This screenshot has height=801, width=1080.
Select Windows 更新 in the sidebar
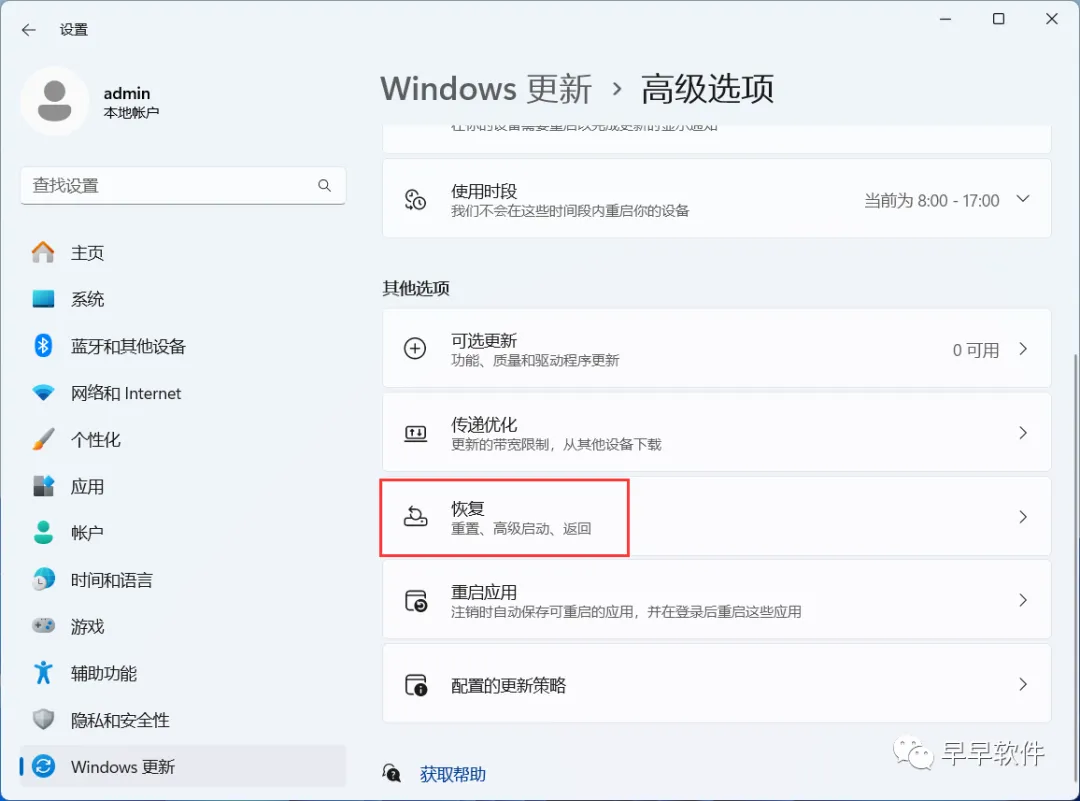183,767
